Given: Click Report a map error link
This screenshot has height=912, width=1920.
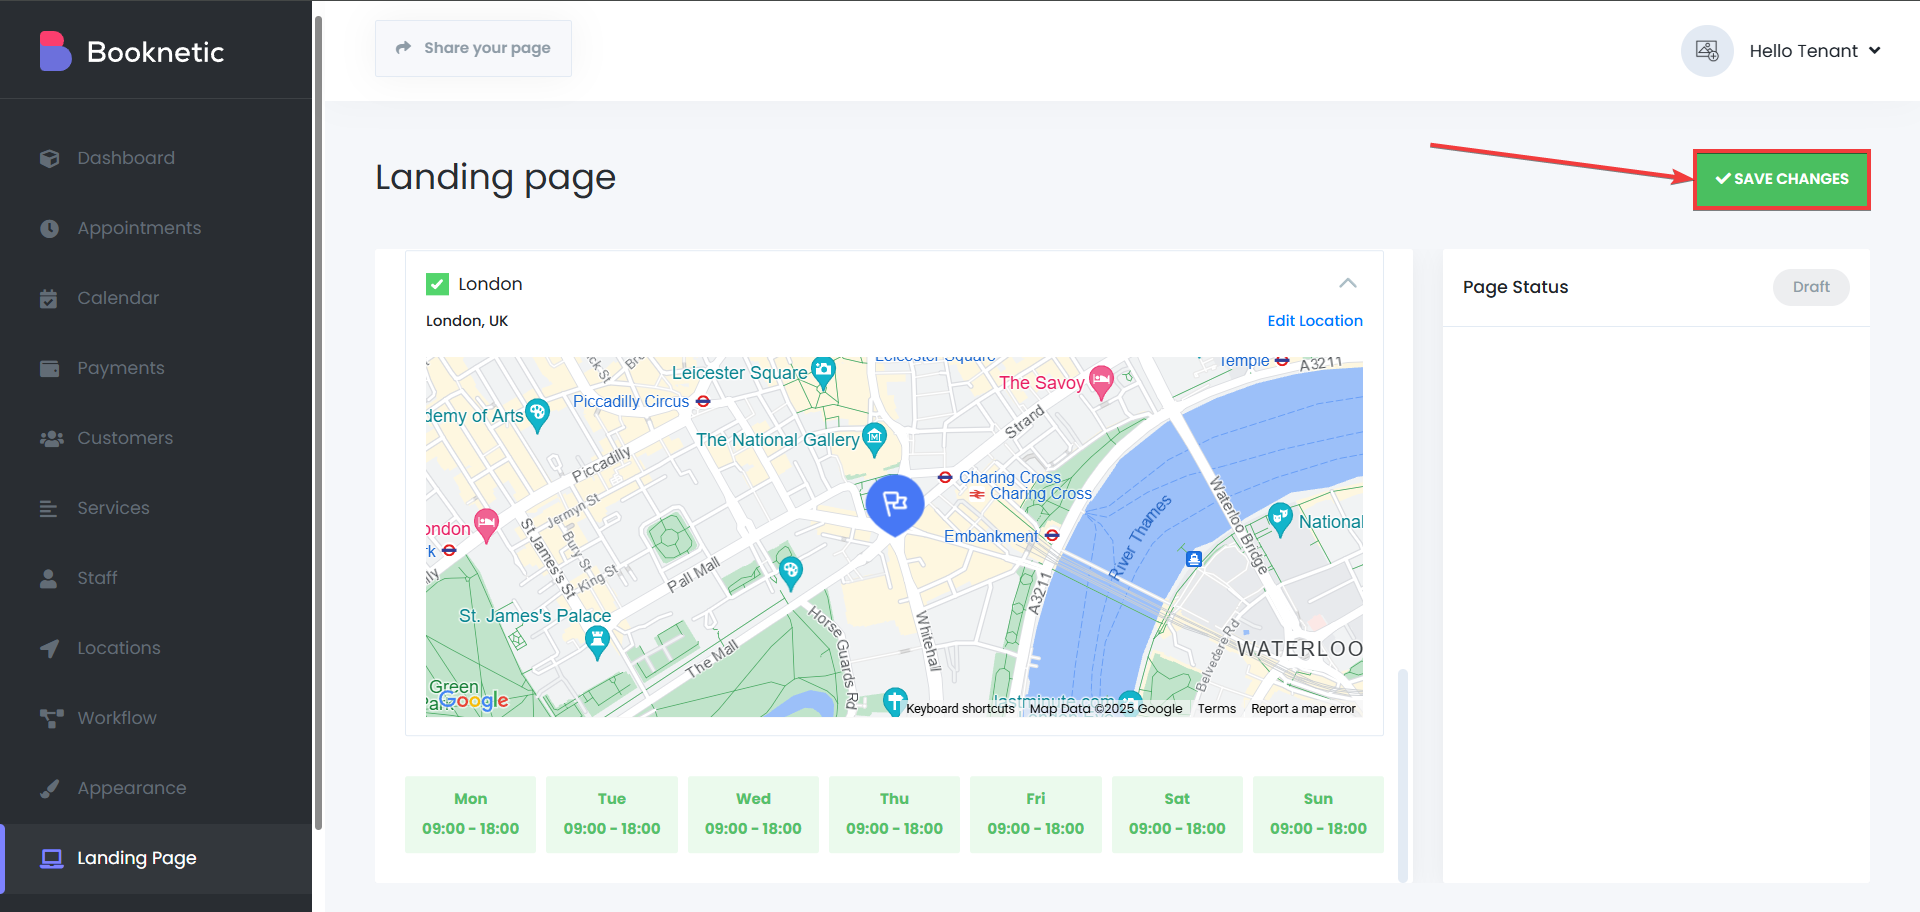Looking at the screenshot, I should (x=1303, y=709).
